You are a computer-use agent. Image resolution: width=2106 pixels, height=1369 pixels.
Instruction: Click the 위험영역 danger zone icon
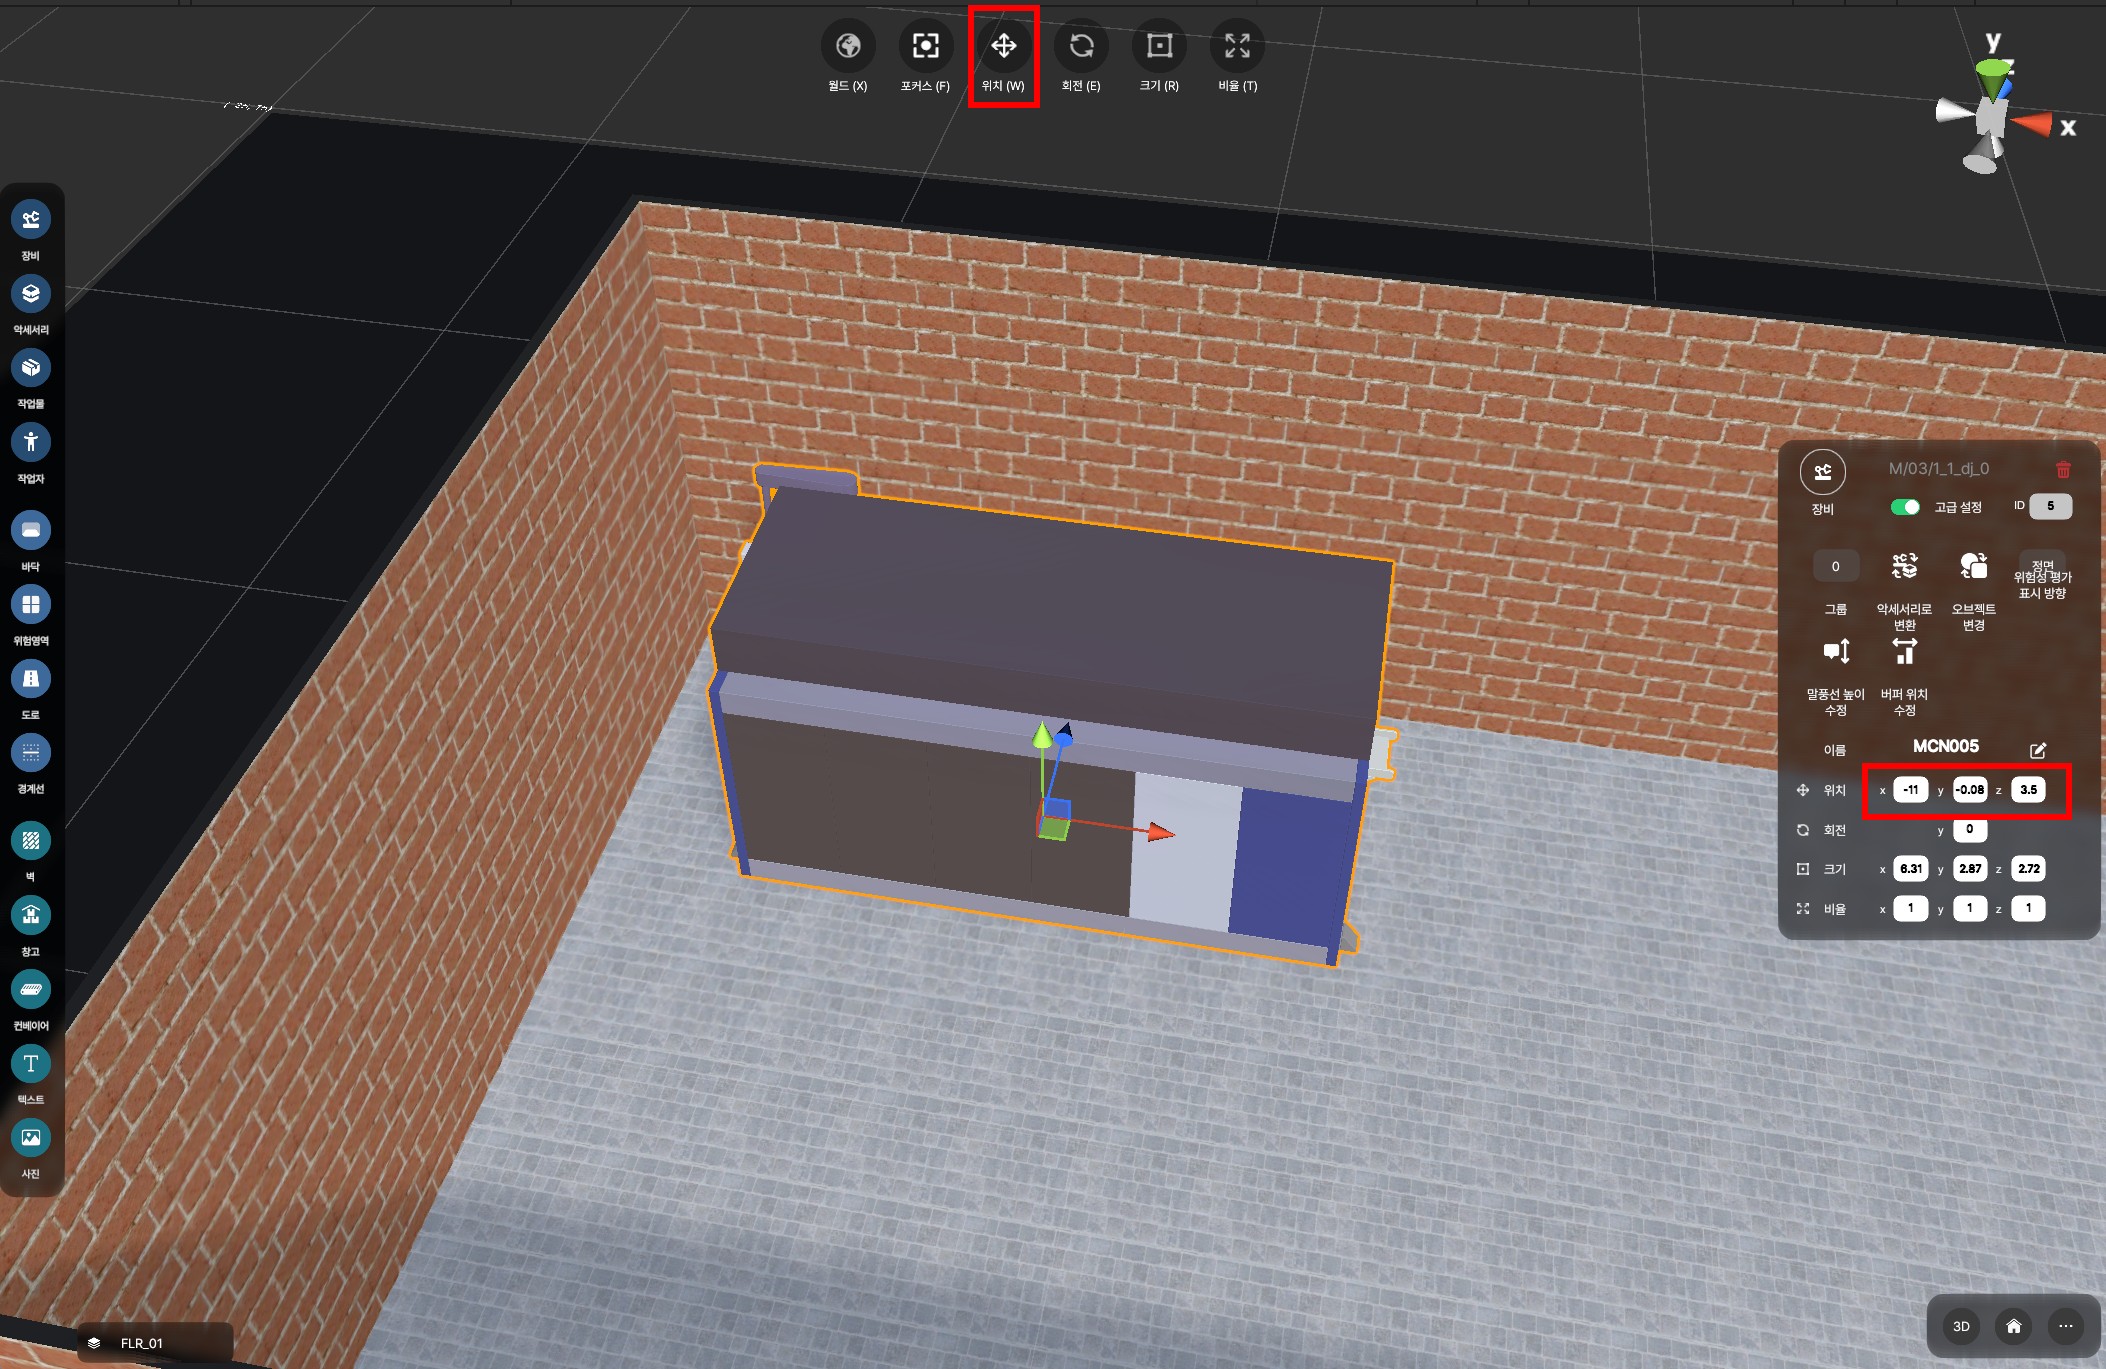(x=31, y=605)
